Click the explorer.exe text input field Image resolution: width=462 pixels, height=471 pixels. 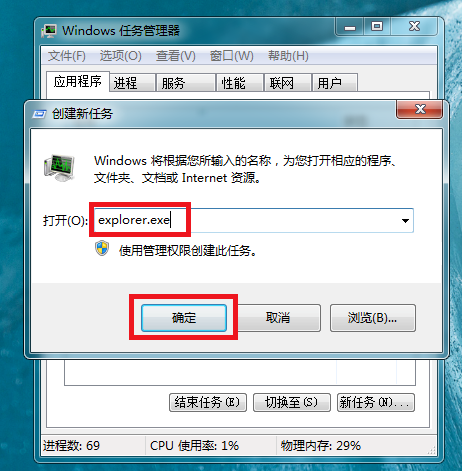[253, 220]
